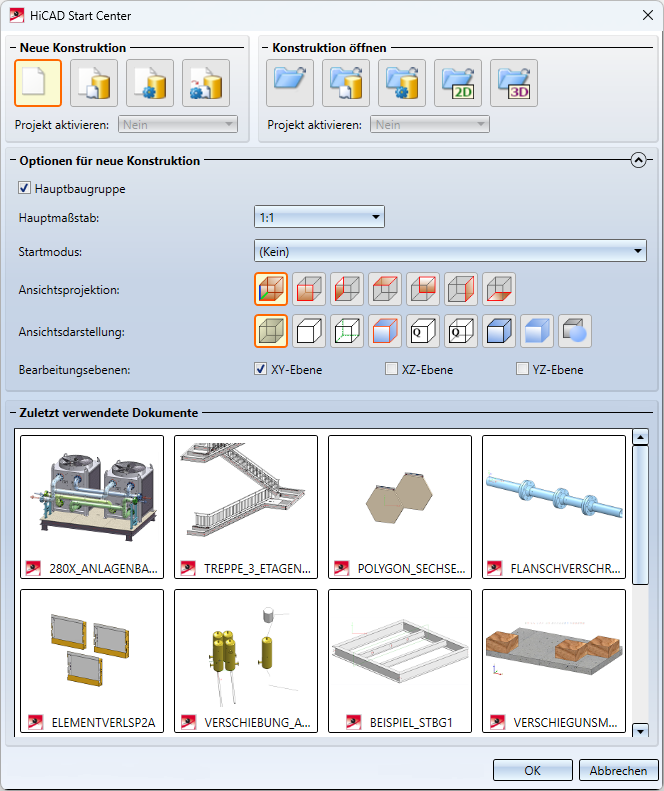Choose the white cube view representation icon
The width and height of the screenshot is (664, 791).
point(309,331)
